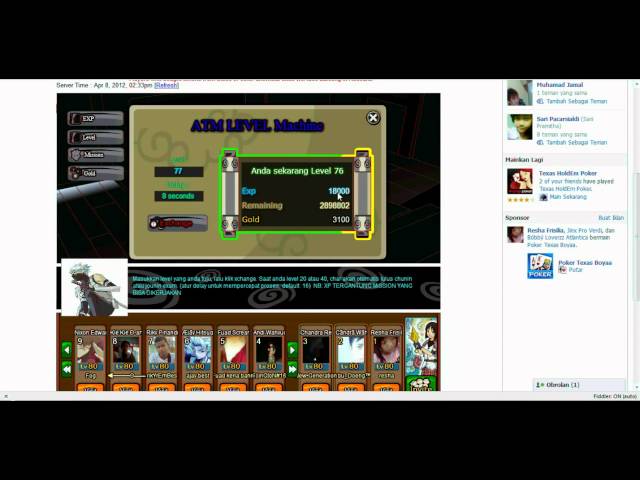Go to previous friends with single left arrow
This screenshot has width=640, height=480.
click(67, 350)
